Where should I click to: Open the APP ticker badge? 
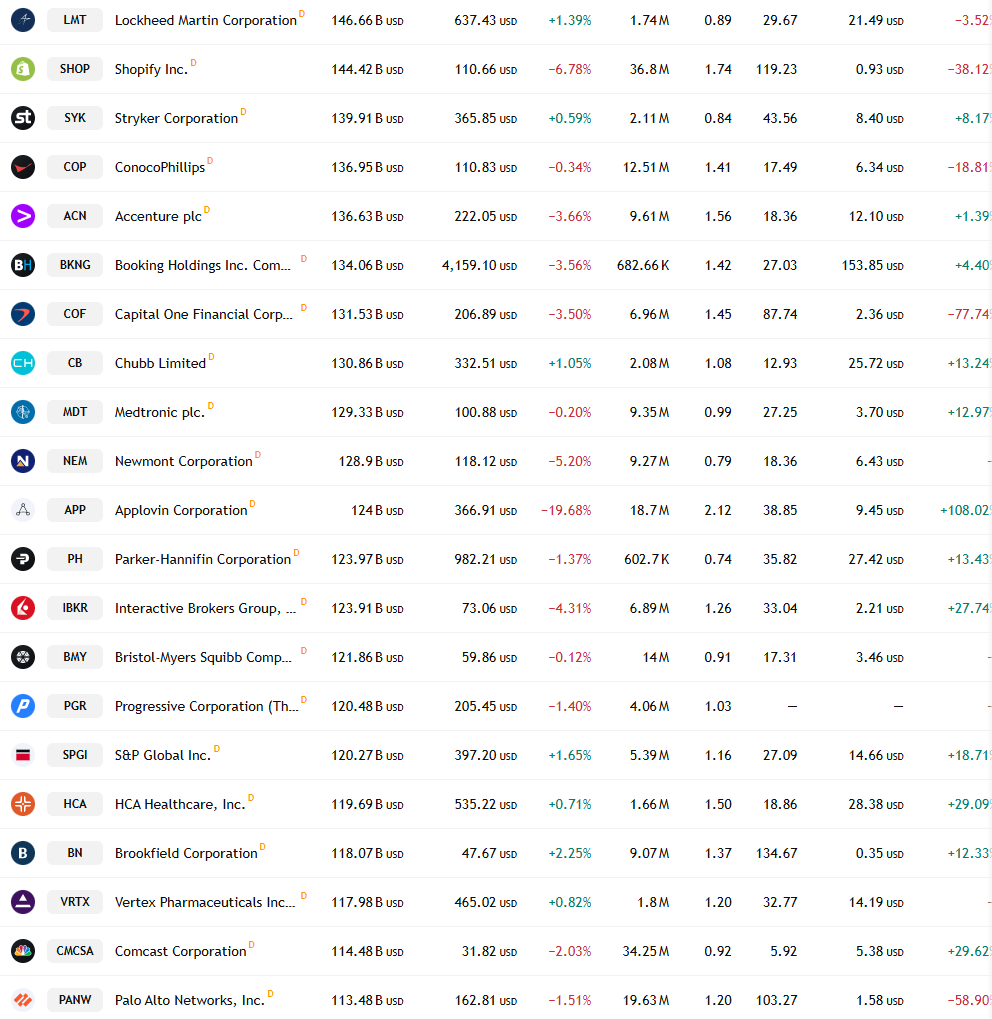(75, 510)
